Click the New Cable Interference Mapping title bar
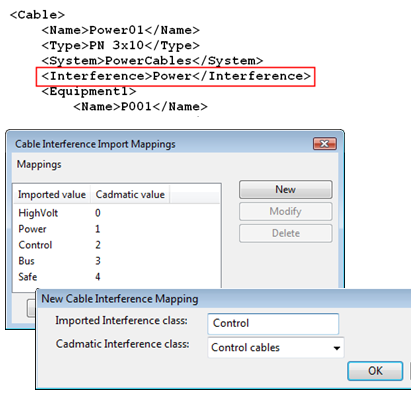This screenshot has height=399, width=411. pos(223,299)
